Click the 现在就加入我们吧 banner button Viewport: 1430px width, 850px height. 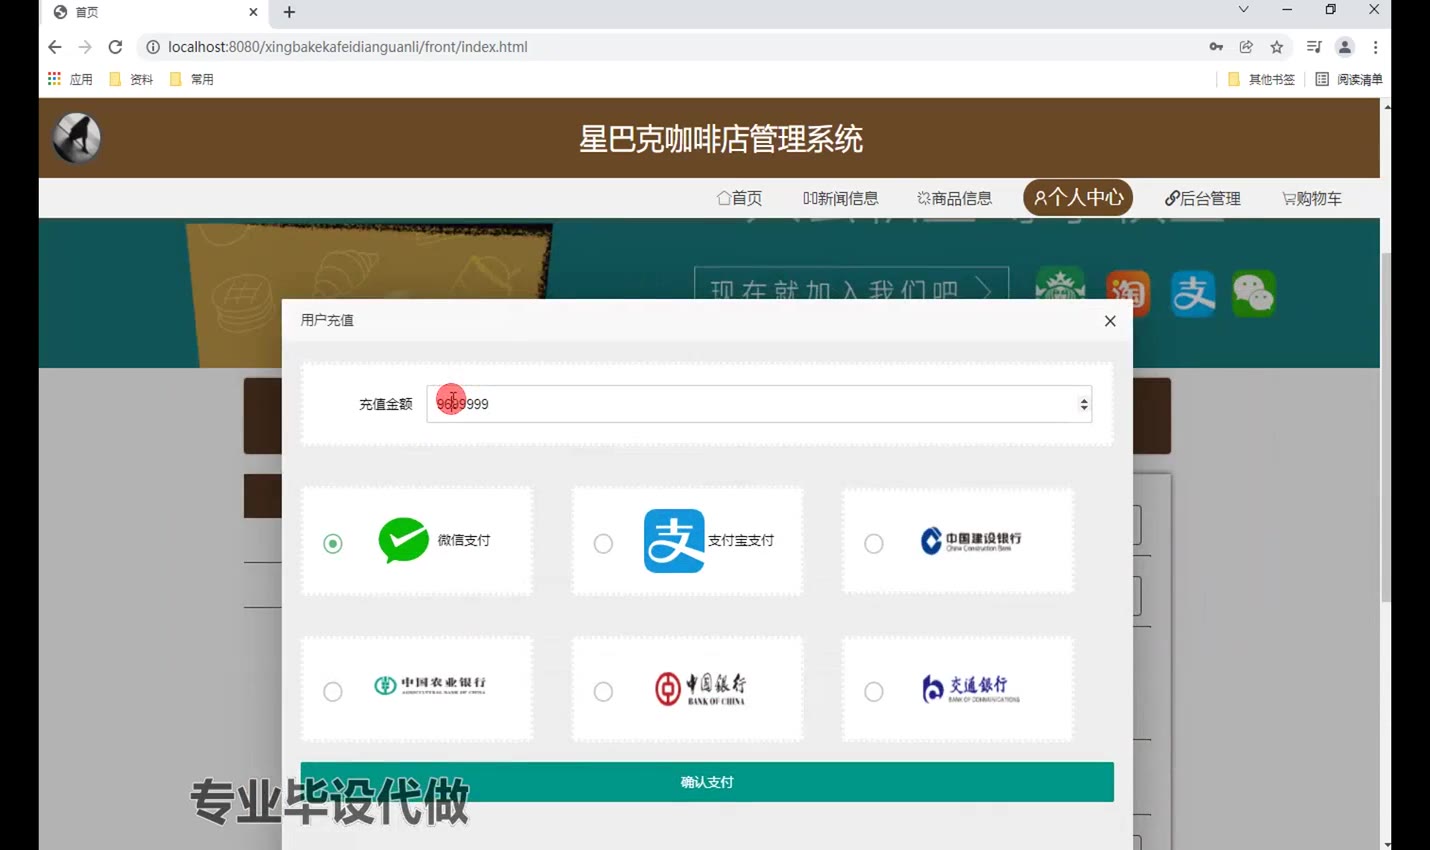pos(851,284)
